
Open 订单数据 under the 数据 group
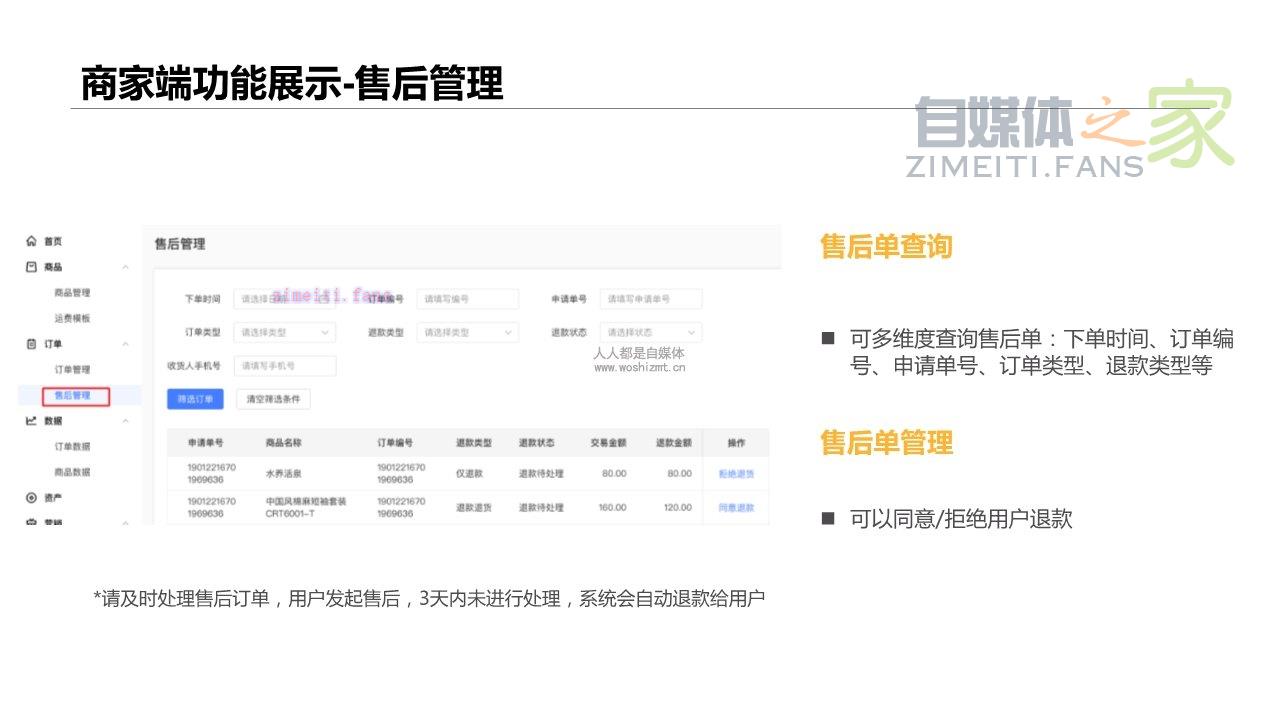click(72, 447)
